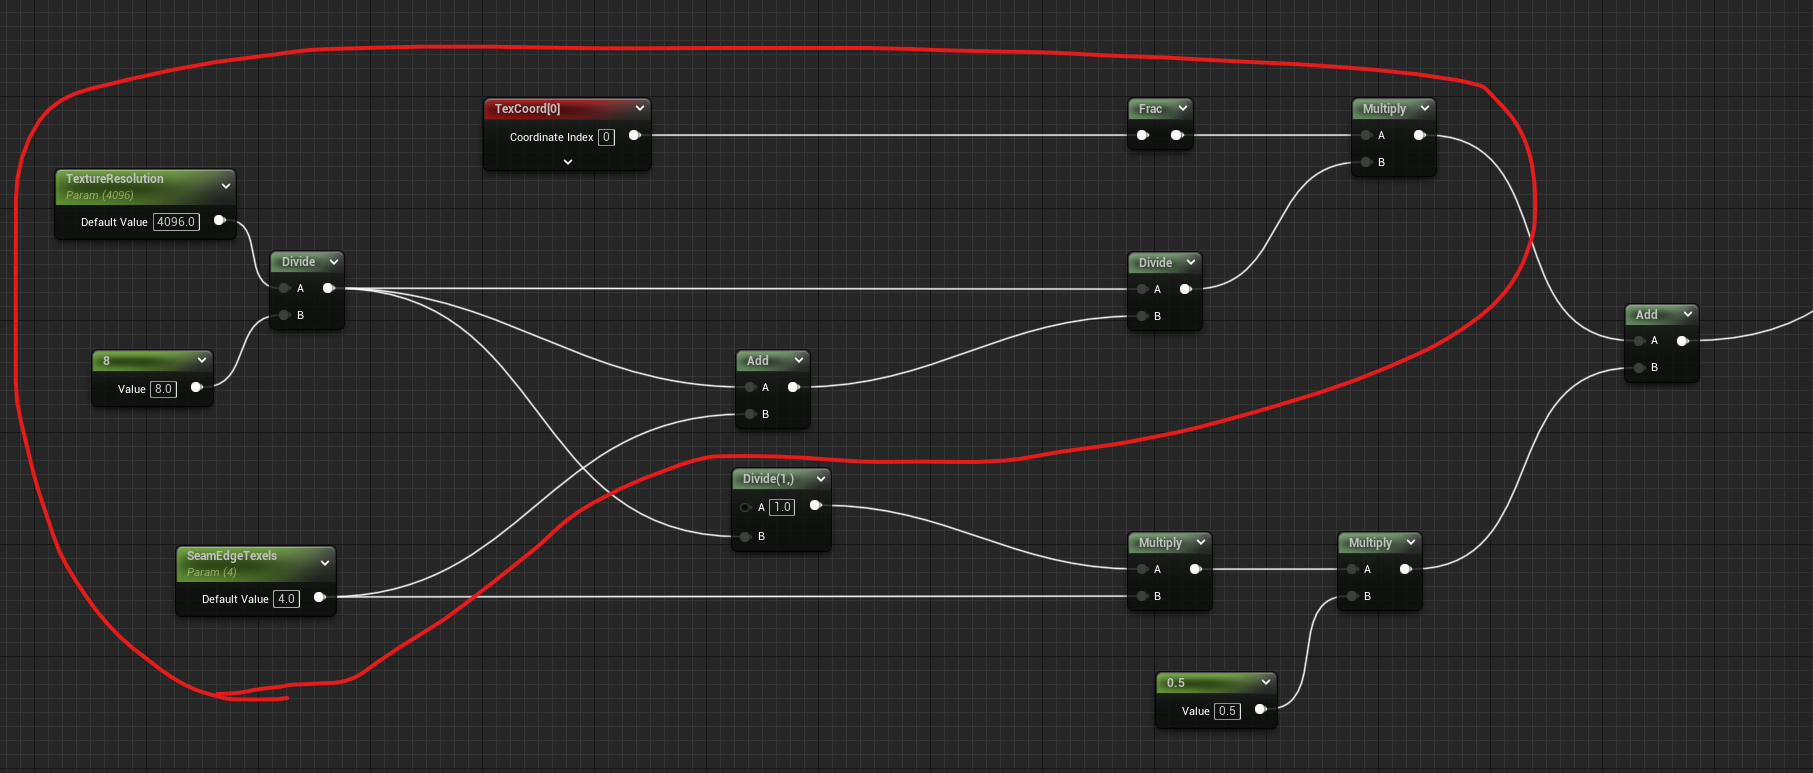
Task: Click B pin of Divide fed by constant 8
Action: tap(285, 315)
